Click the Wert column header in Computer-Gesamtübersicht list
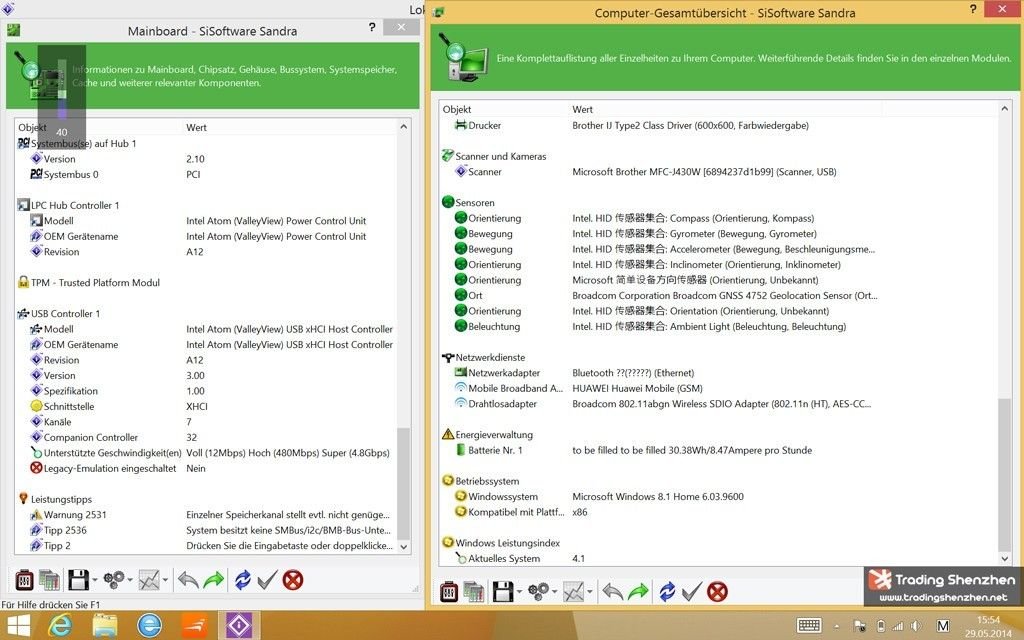This screenshot has height=640, width=1024. tap(583, 109)
